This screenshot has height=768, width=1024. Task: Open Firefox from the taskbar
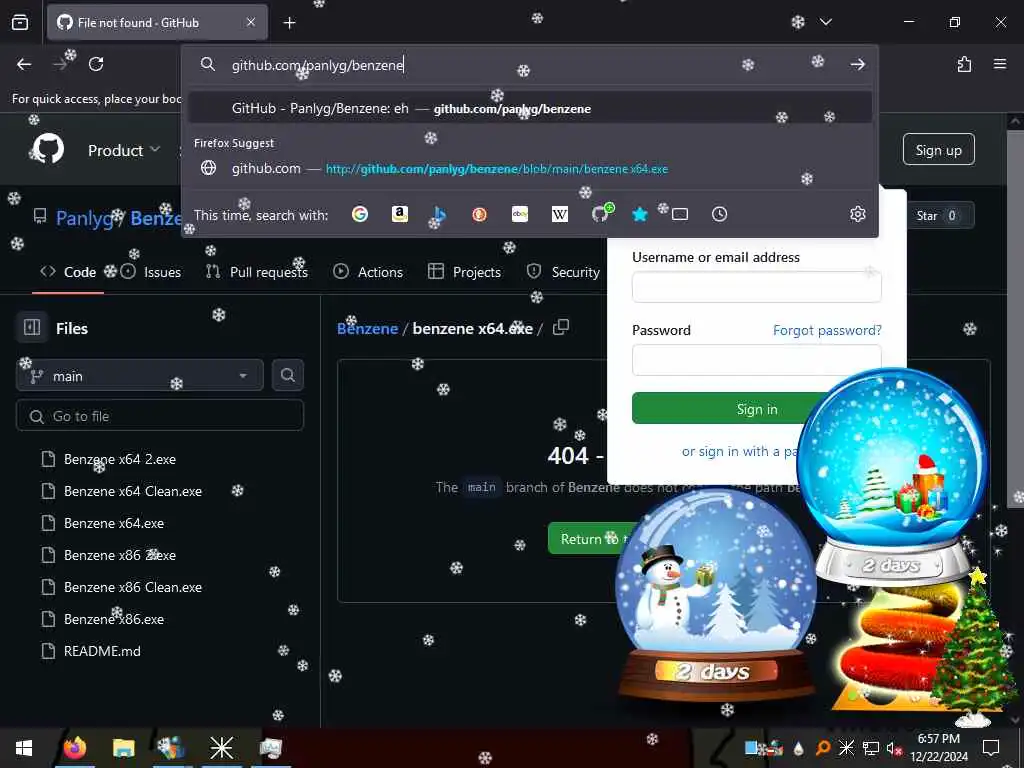[75, 748]
